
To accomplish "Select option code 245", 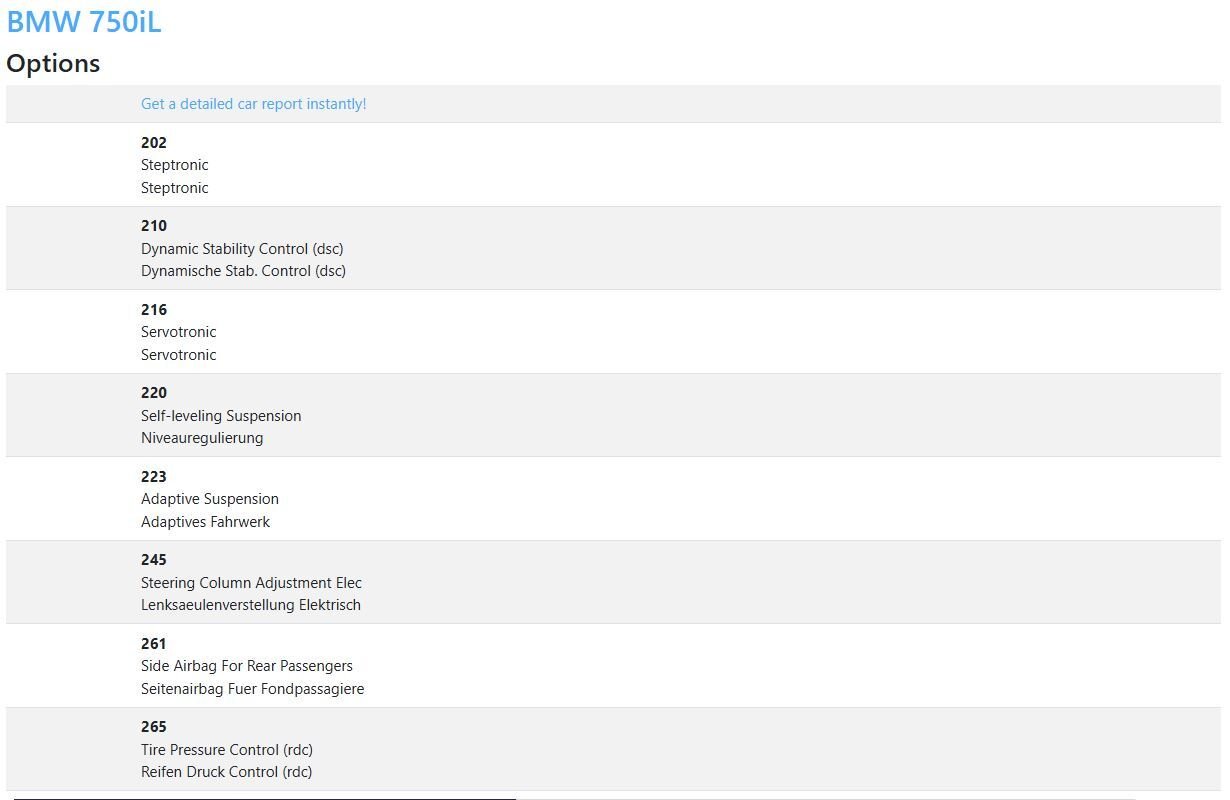I will coord(154,560).
